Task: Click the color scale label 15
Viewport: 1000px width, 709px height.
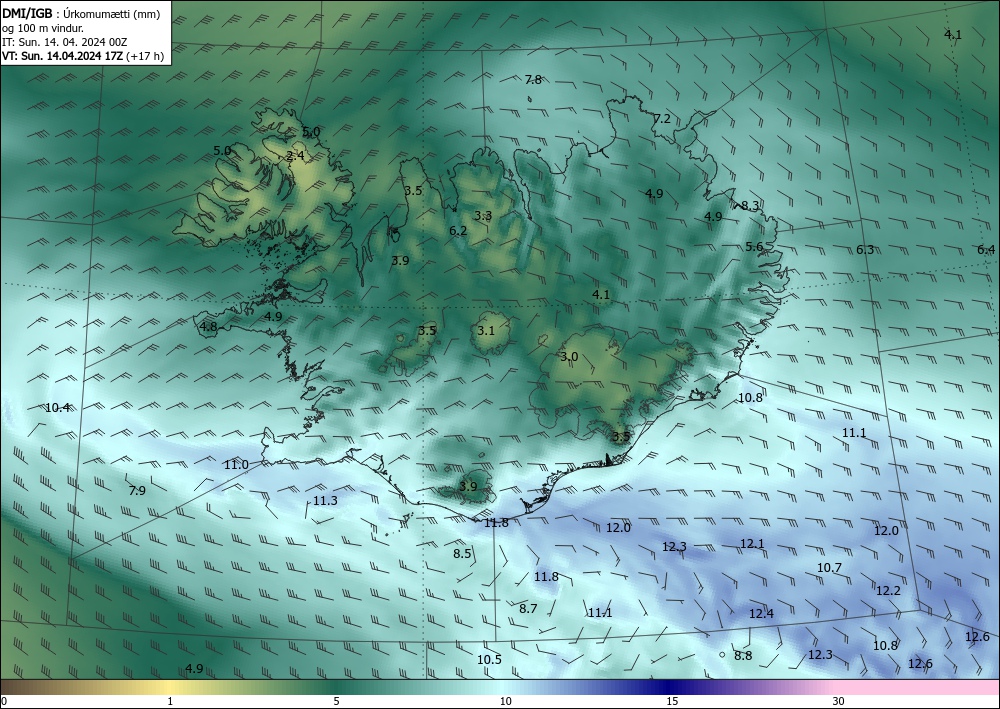Action: [672, 701]
